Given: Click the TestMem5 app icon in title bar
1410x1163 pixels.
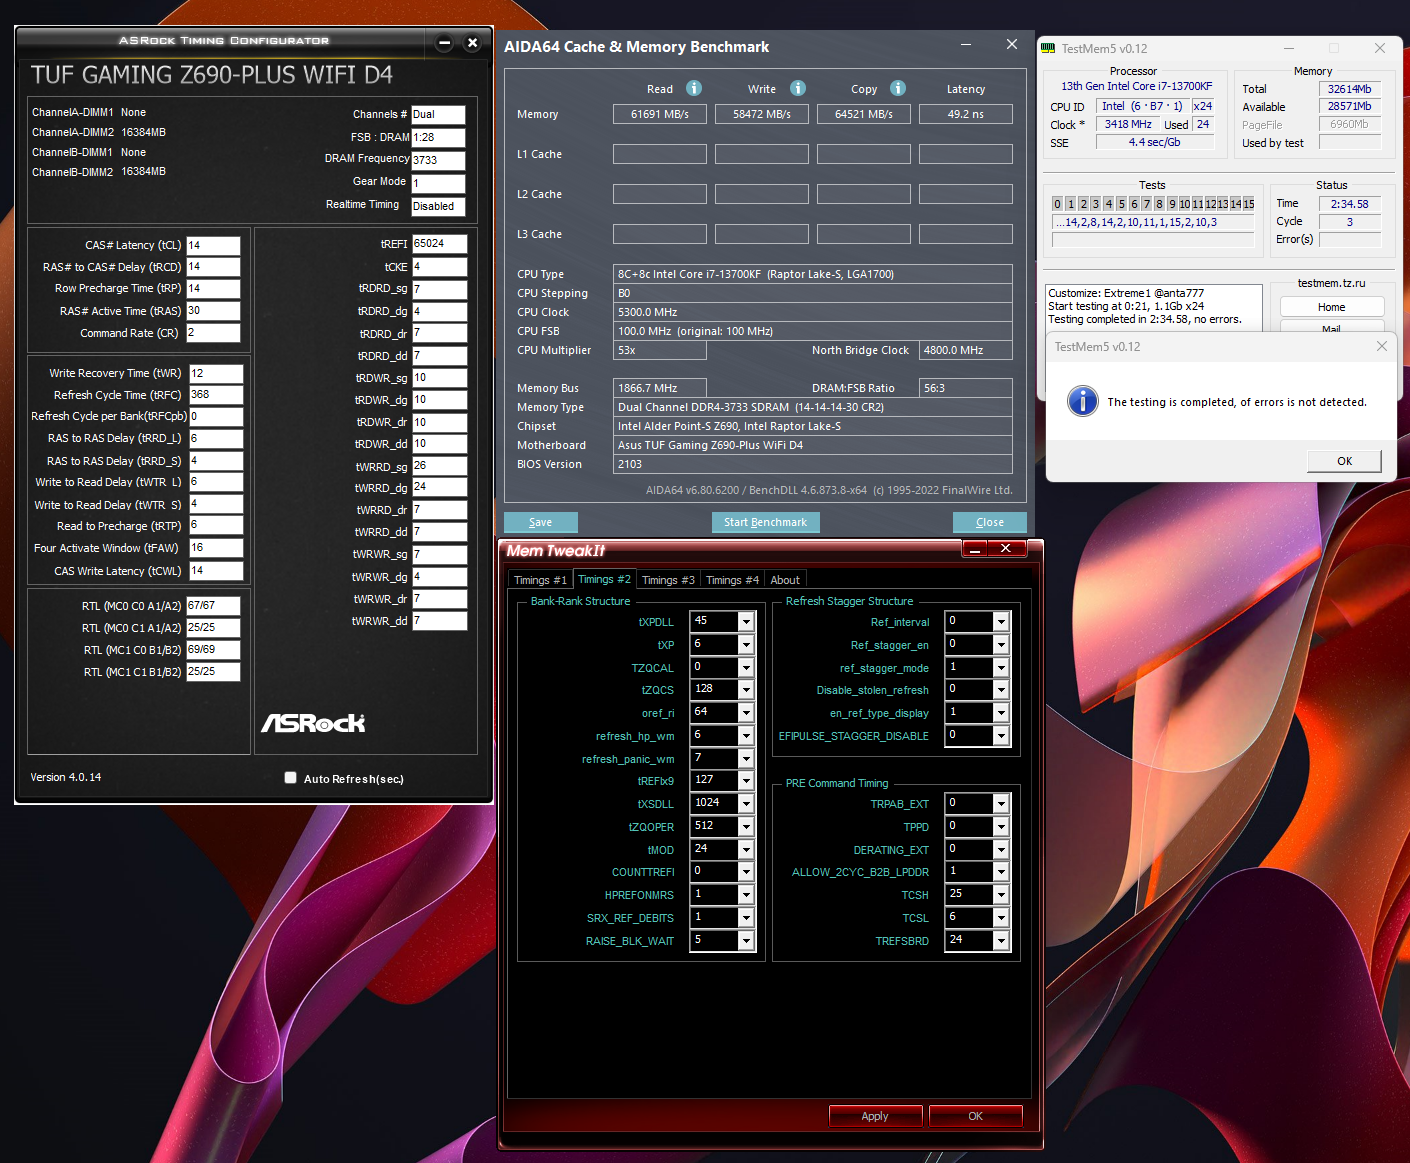Looking at the screenshot, I should pos(1048,48).
